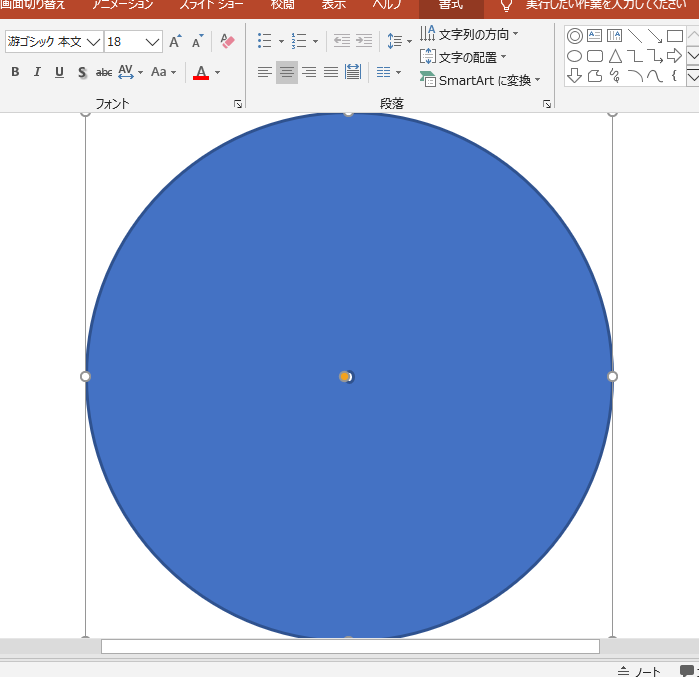
Task: Select the right block arrow shape
Action: 674,56
